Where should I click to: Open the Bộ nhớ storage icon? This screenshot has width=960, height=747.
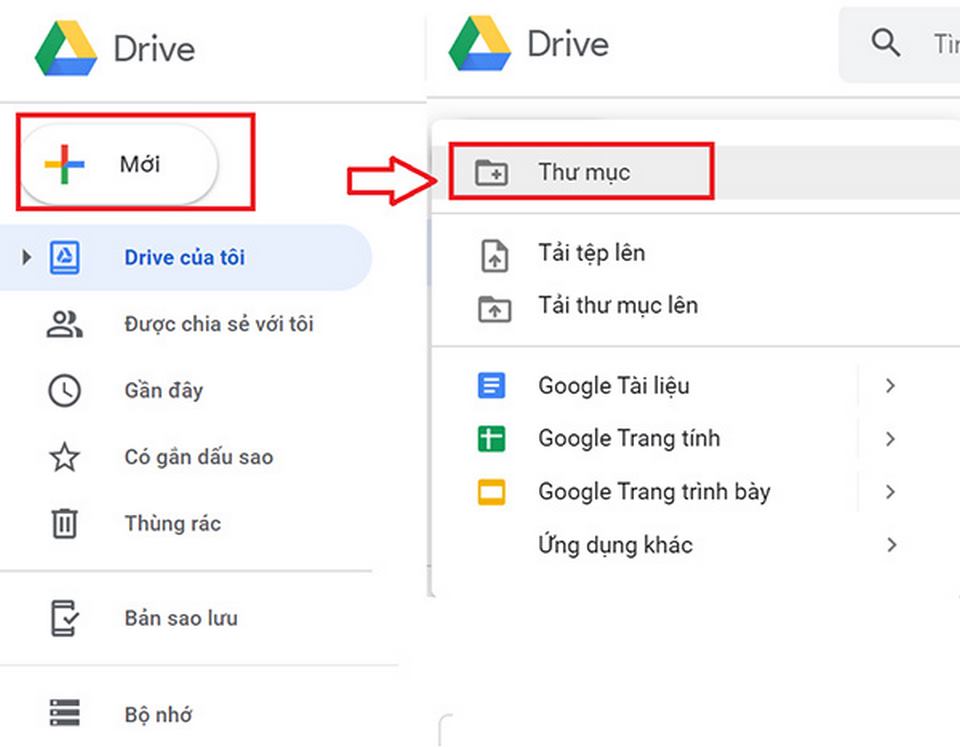(65, 714)
